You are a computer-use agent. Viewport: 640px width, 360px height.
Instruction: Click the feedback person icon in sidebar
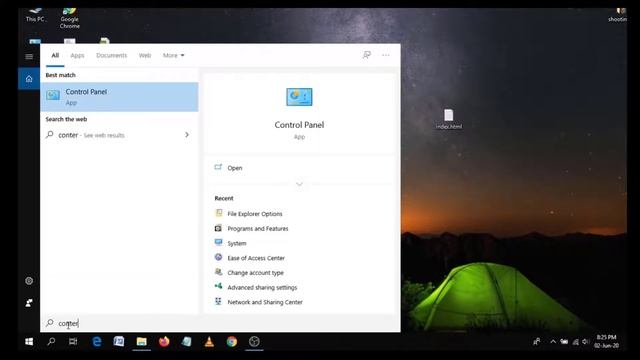[x=29, y=303]
